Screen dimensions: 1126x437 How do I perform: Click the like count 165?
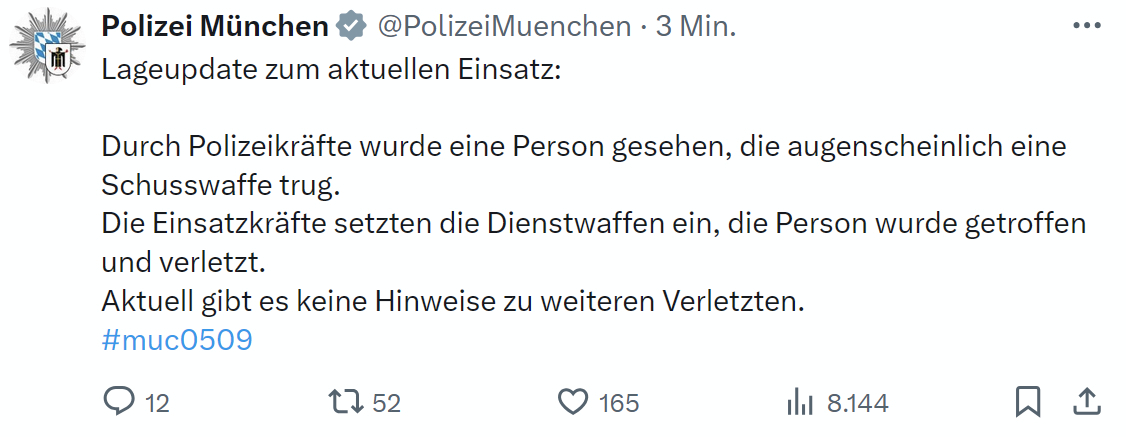pos(619,403)
